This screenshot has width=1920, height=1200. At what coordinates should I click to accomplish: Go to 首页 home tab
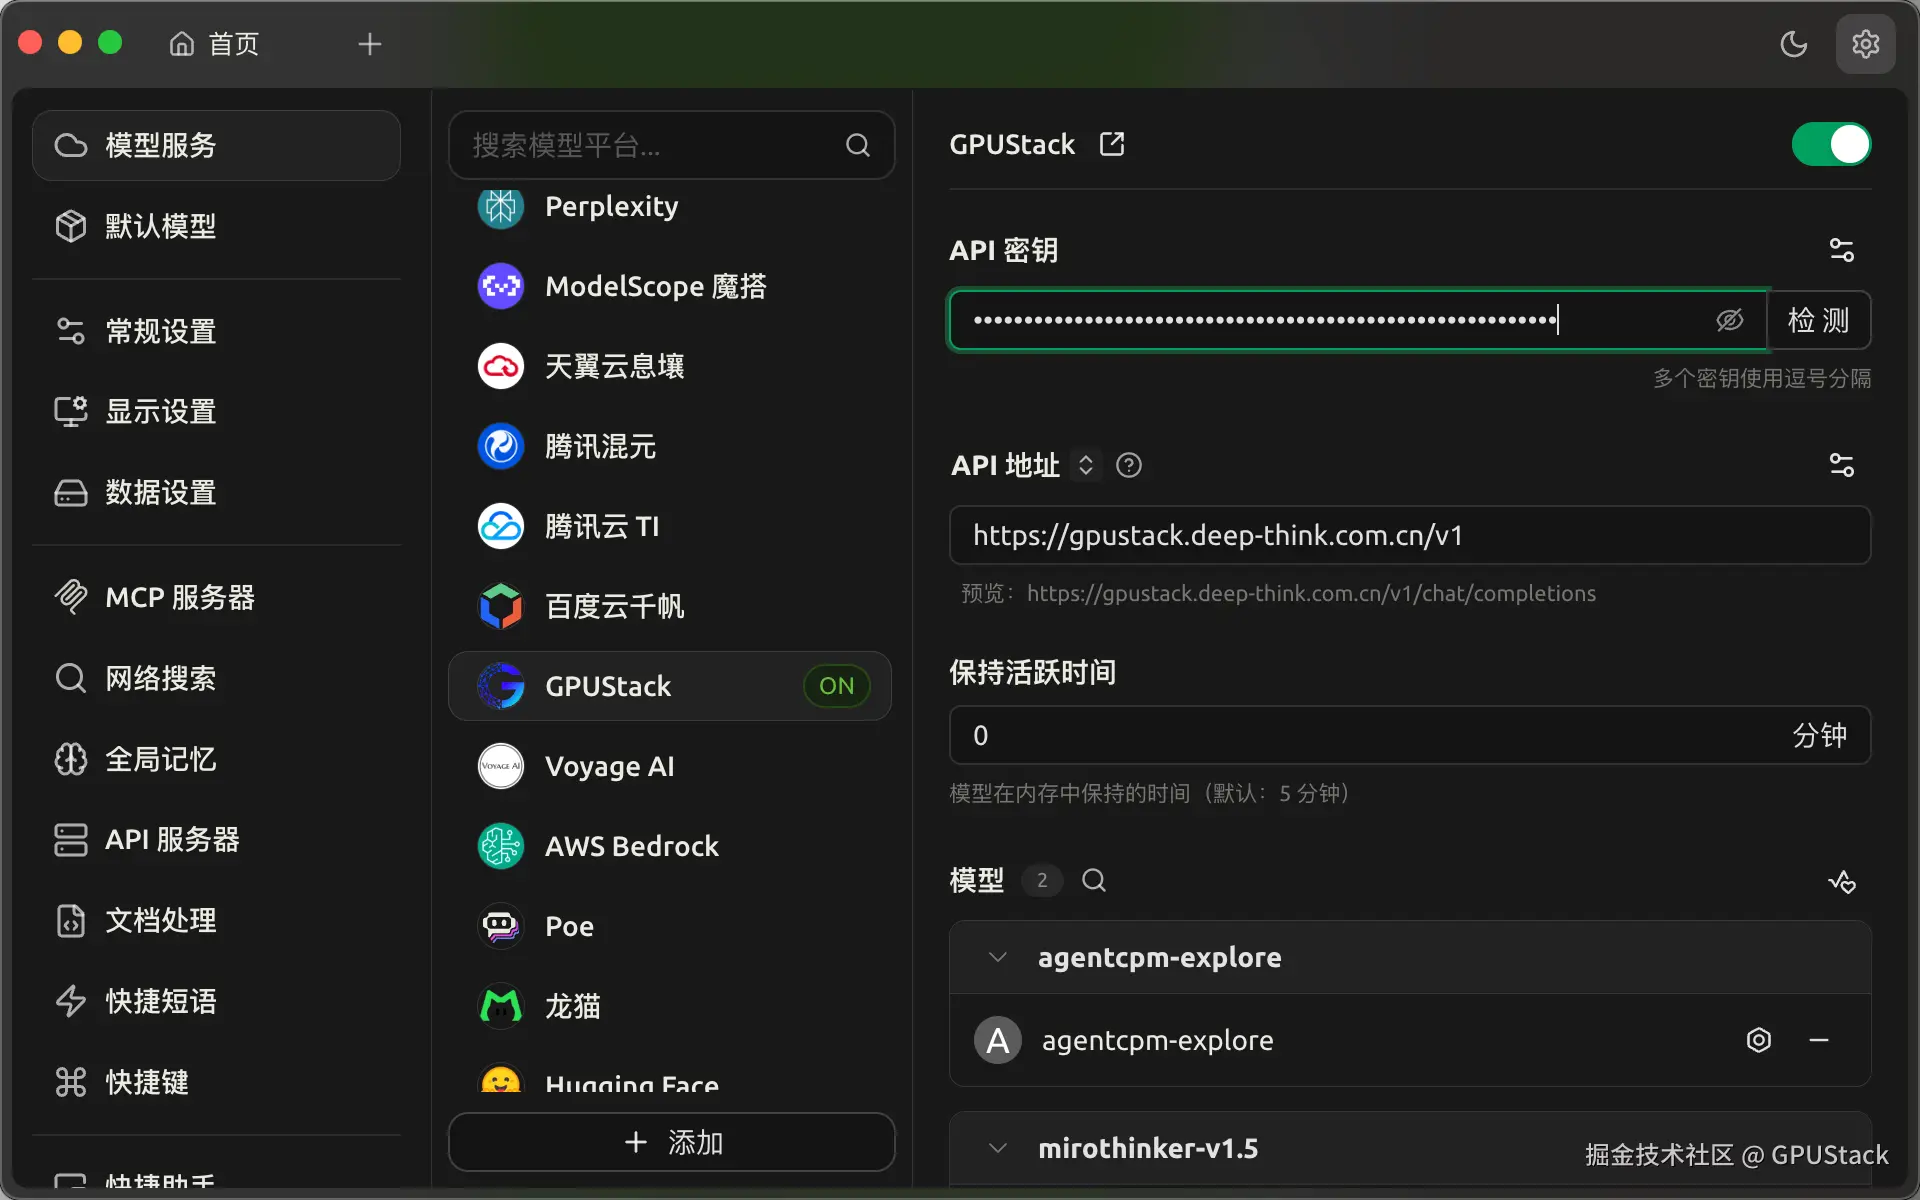[x=215, y=44]
